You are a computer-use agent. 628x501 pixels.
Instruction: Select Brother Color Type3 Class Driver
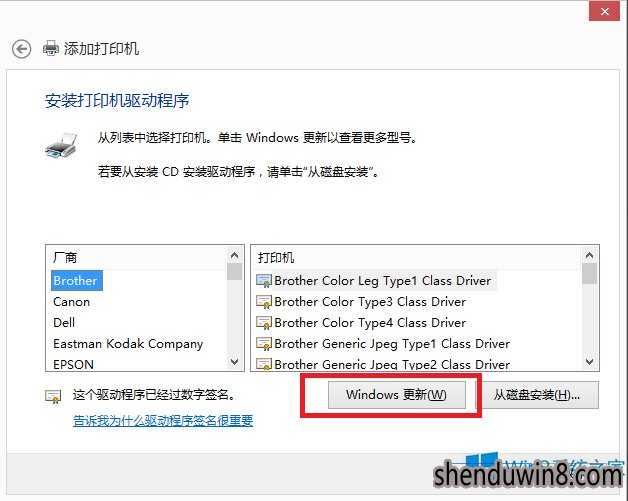pyautogui.click(x=370, y=302)
